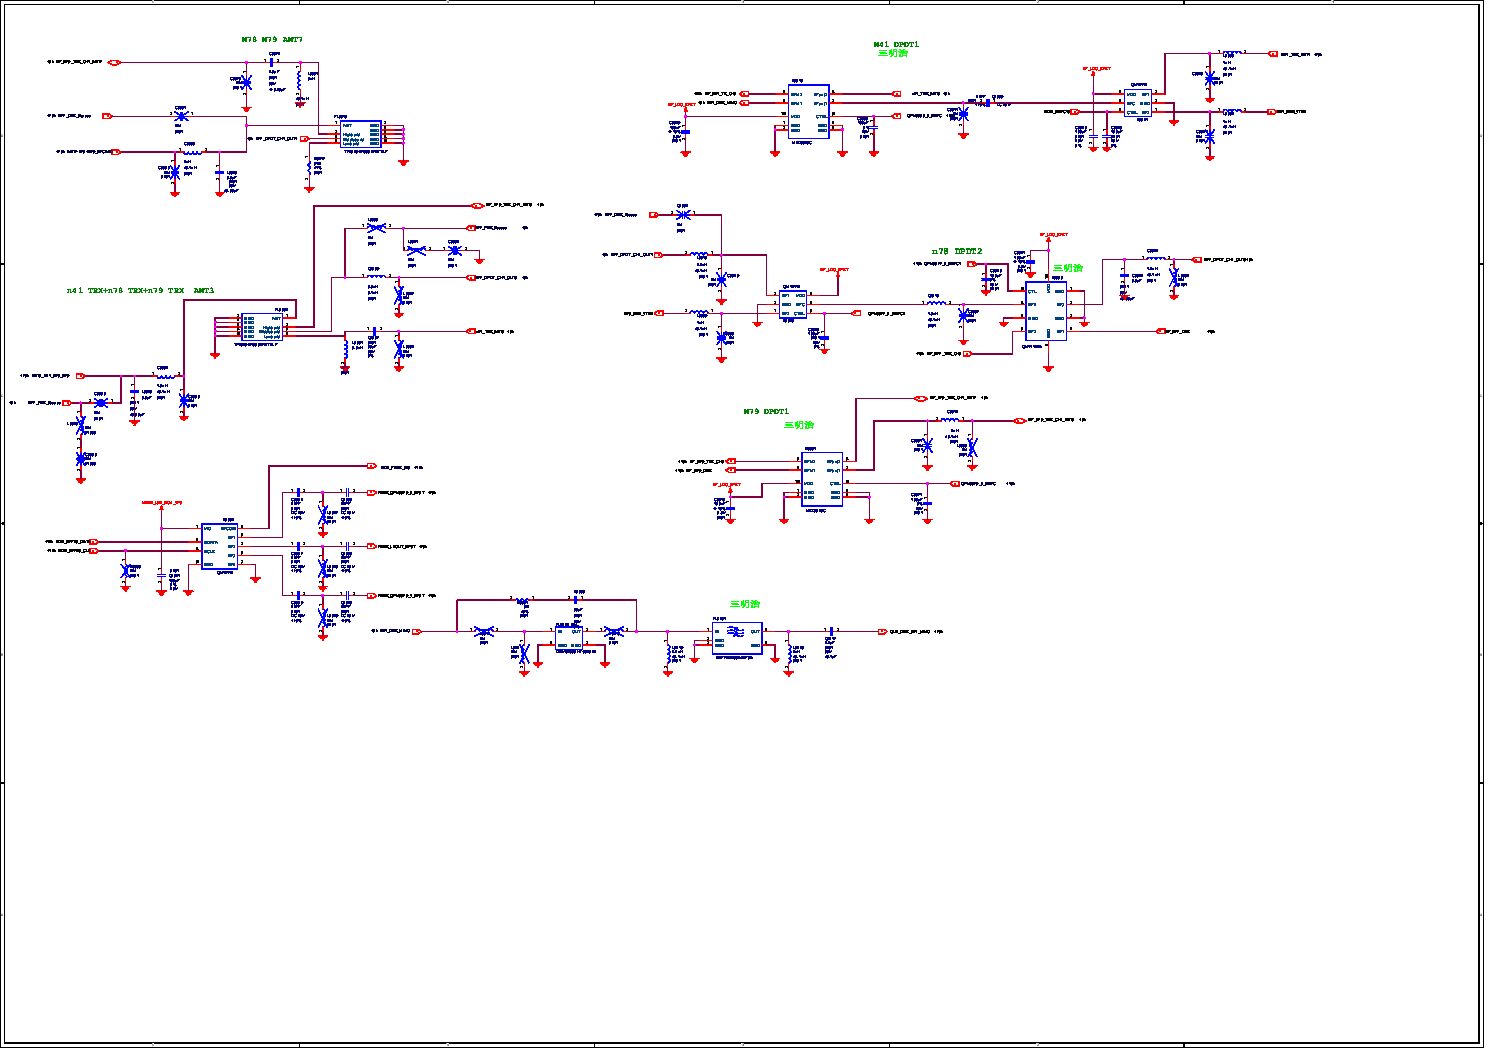Screen dimensions: 1497x1058
Task: Click the N78 N79 ANT7 section title
Action: coord(271,40)
